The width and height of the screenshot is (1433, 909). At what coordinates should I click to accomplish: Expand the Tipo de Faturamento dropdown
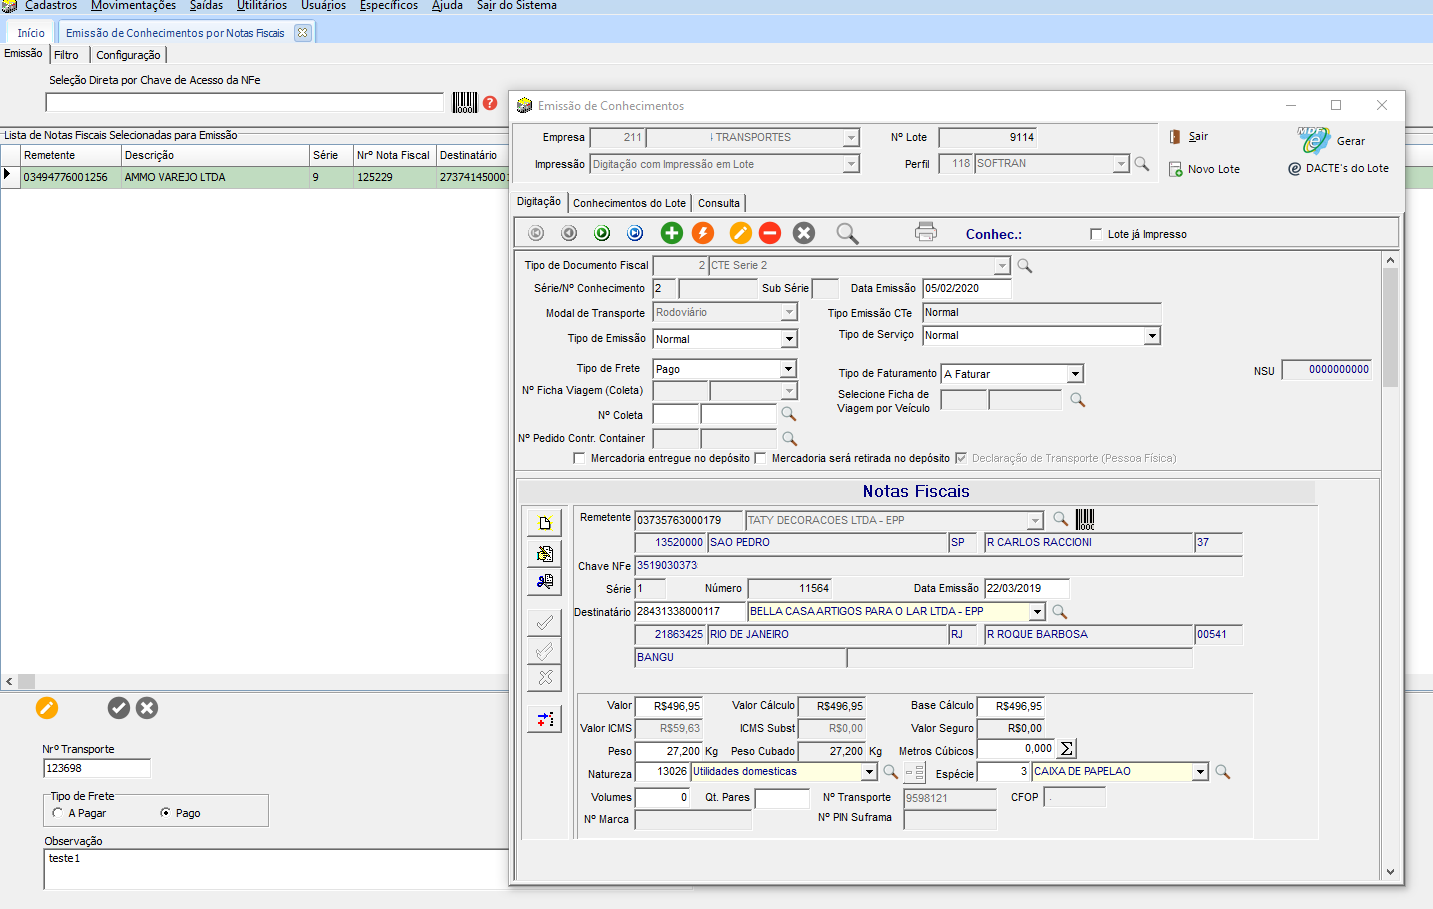[x=1075, y=374]
